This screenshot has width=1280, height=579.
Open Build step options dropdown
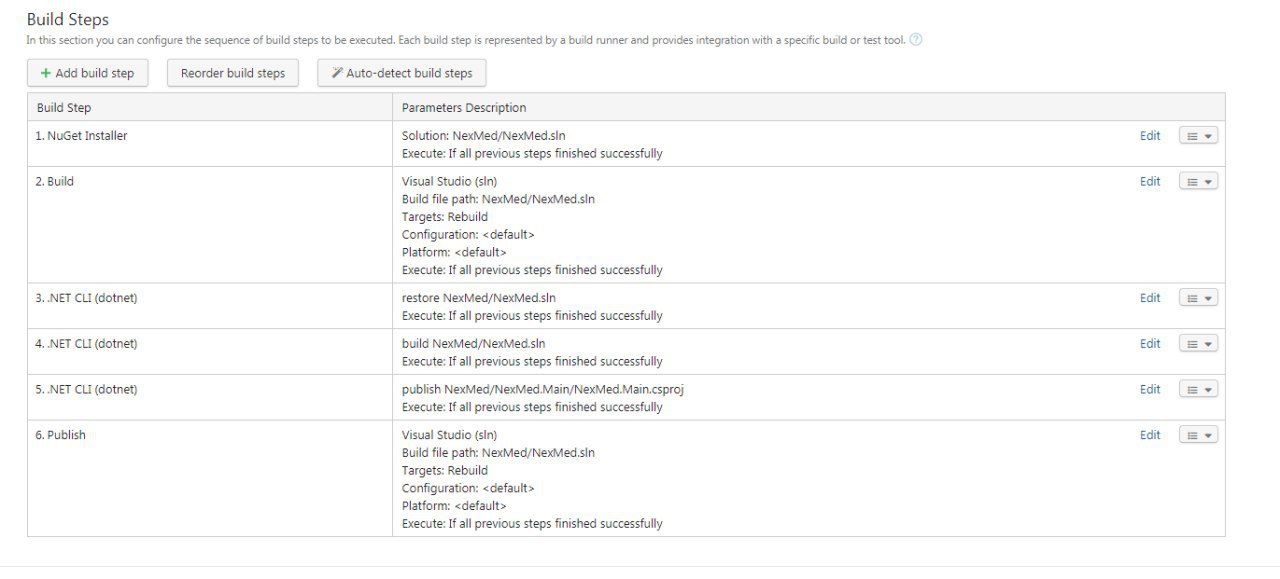[1198, 182]
